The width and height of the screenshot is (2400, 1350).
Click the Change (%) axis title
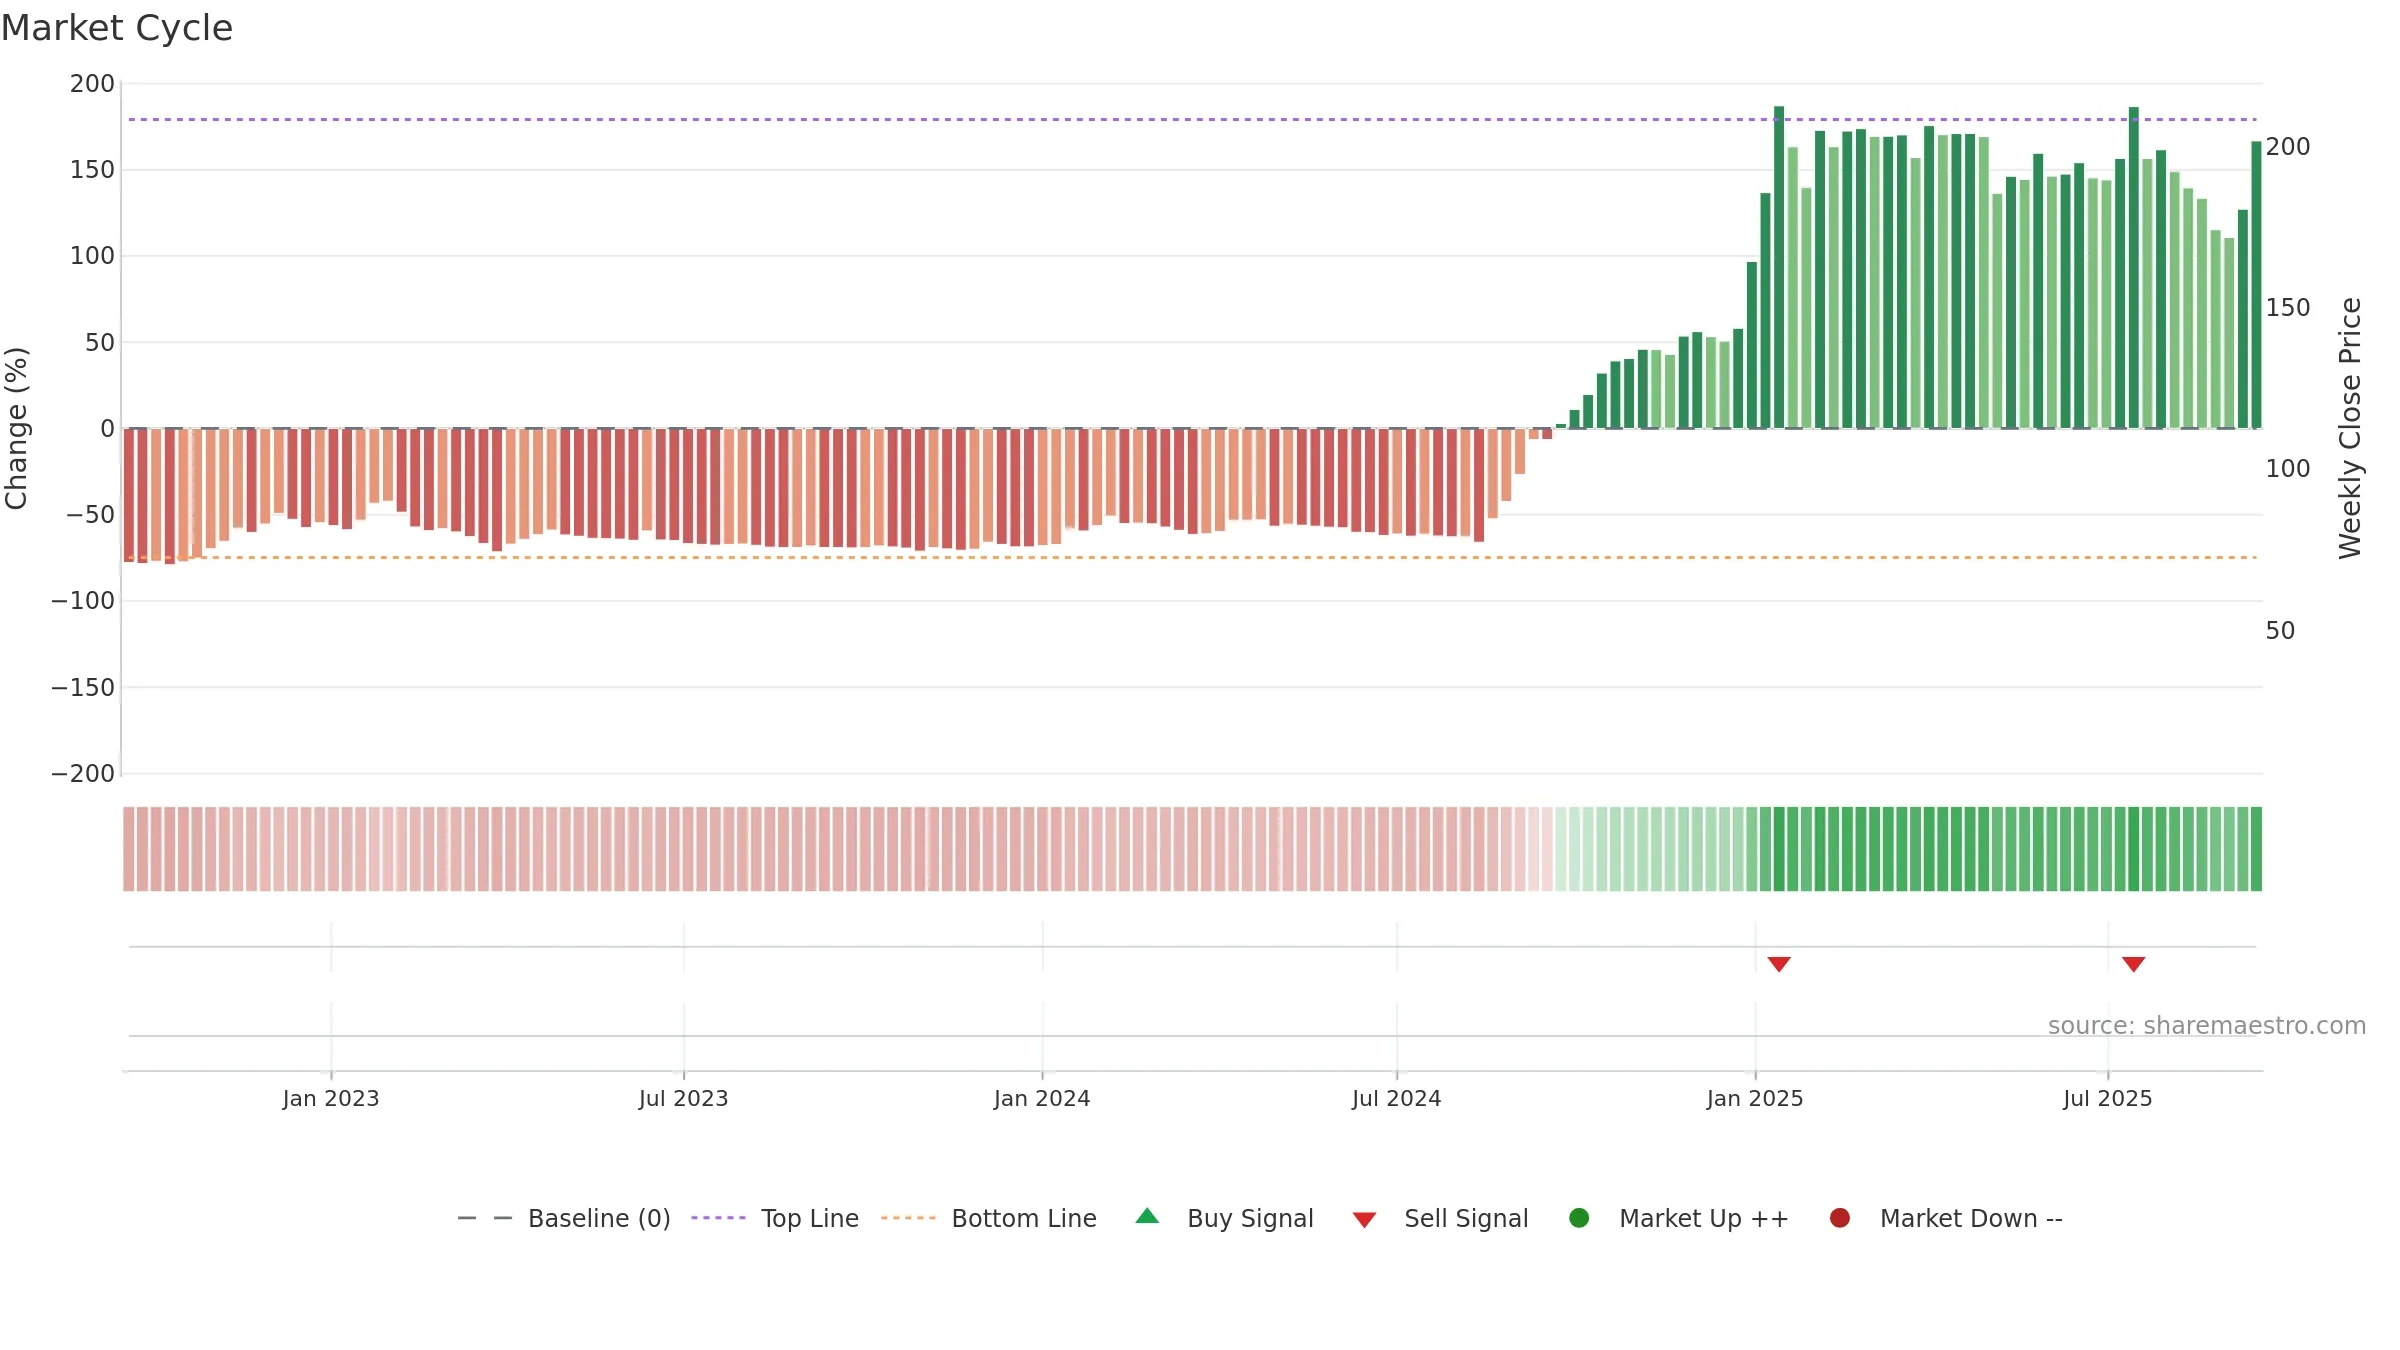tap(17, 428)
